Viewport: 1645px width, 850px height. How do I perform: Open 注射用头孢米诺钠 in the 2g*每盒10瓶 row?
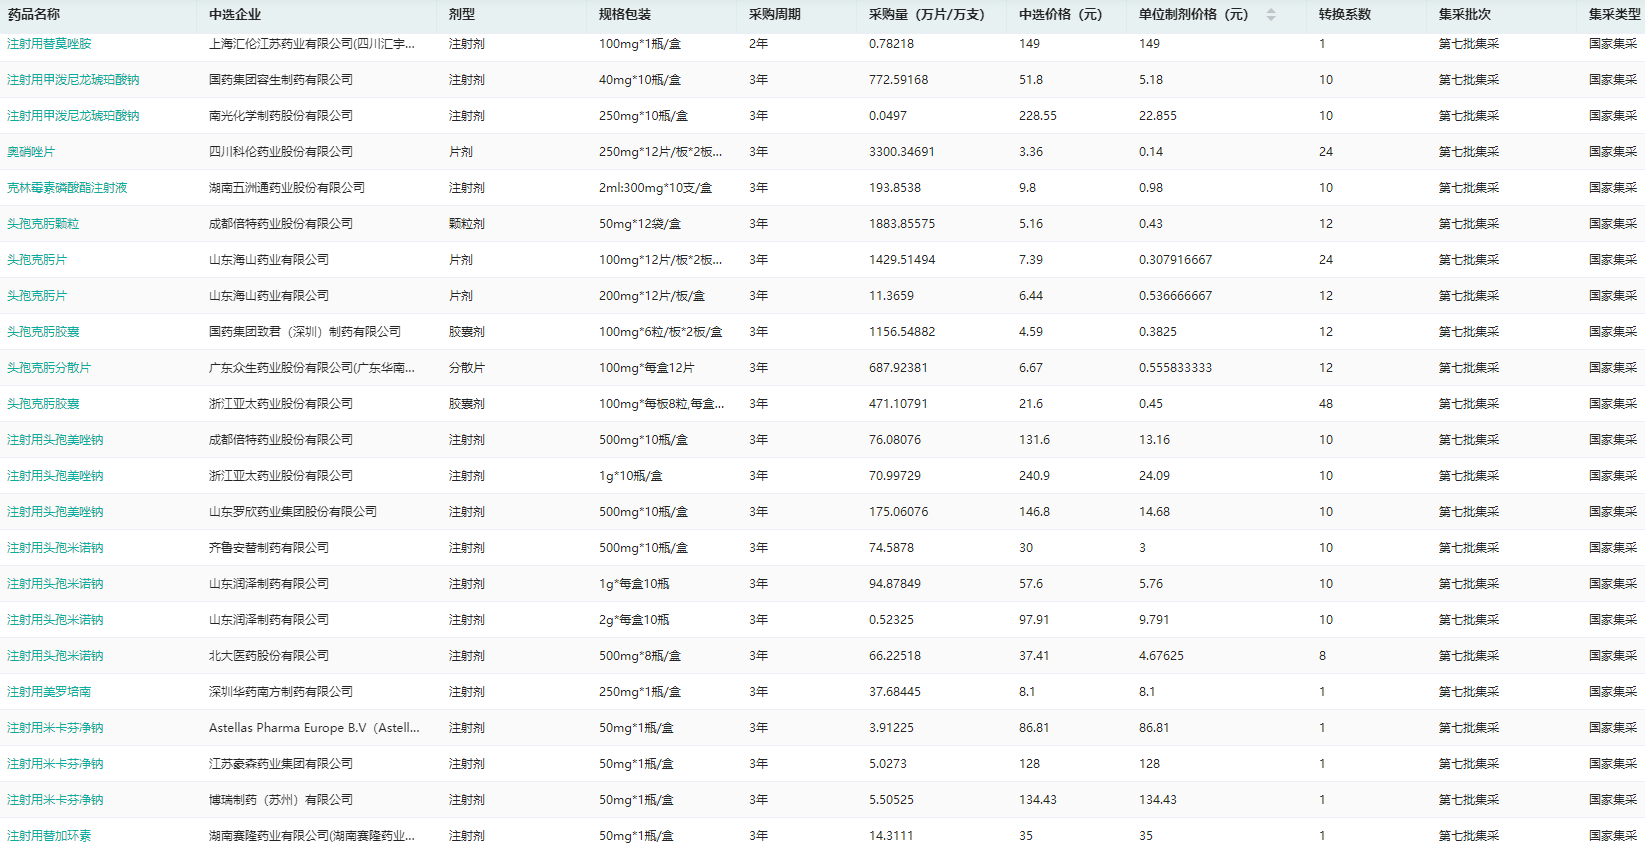tap(55, 620)
